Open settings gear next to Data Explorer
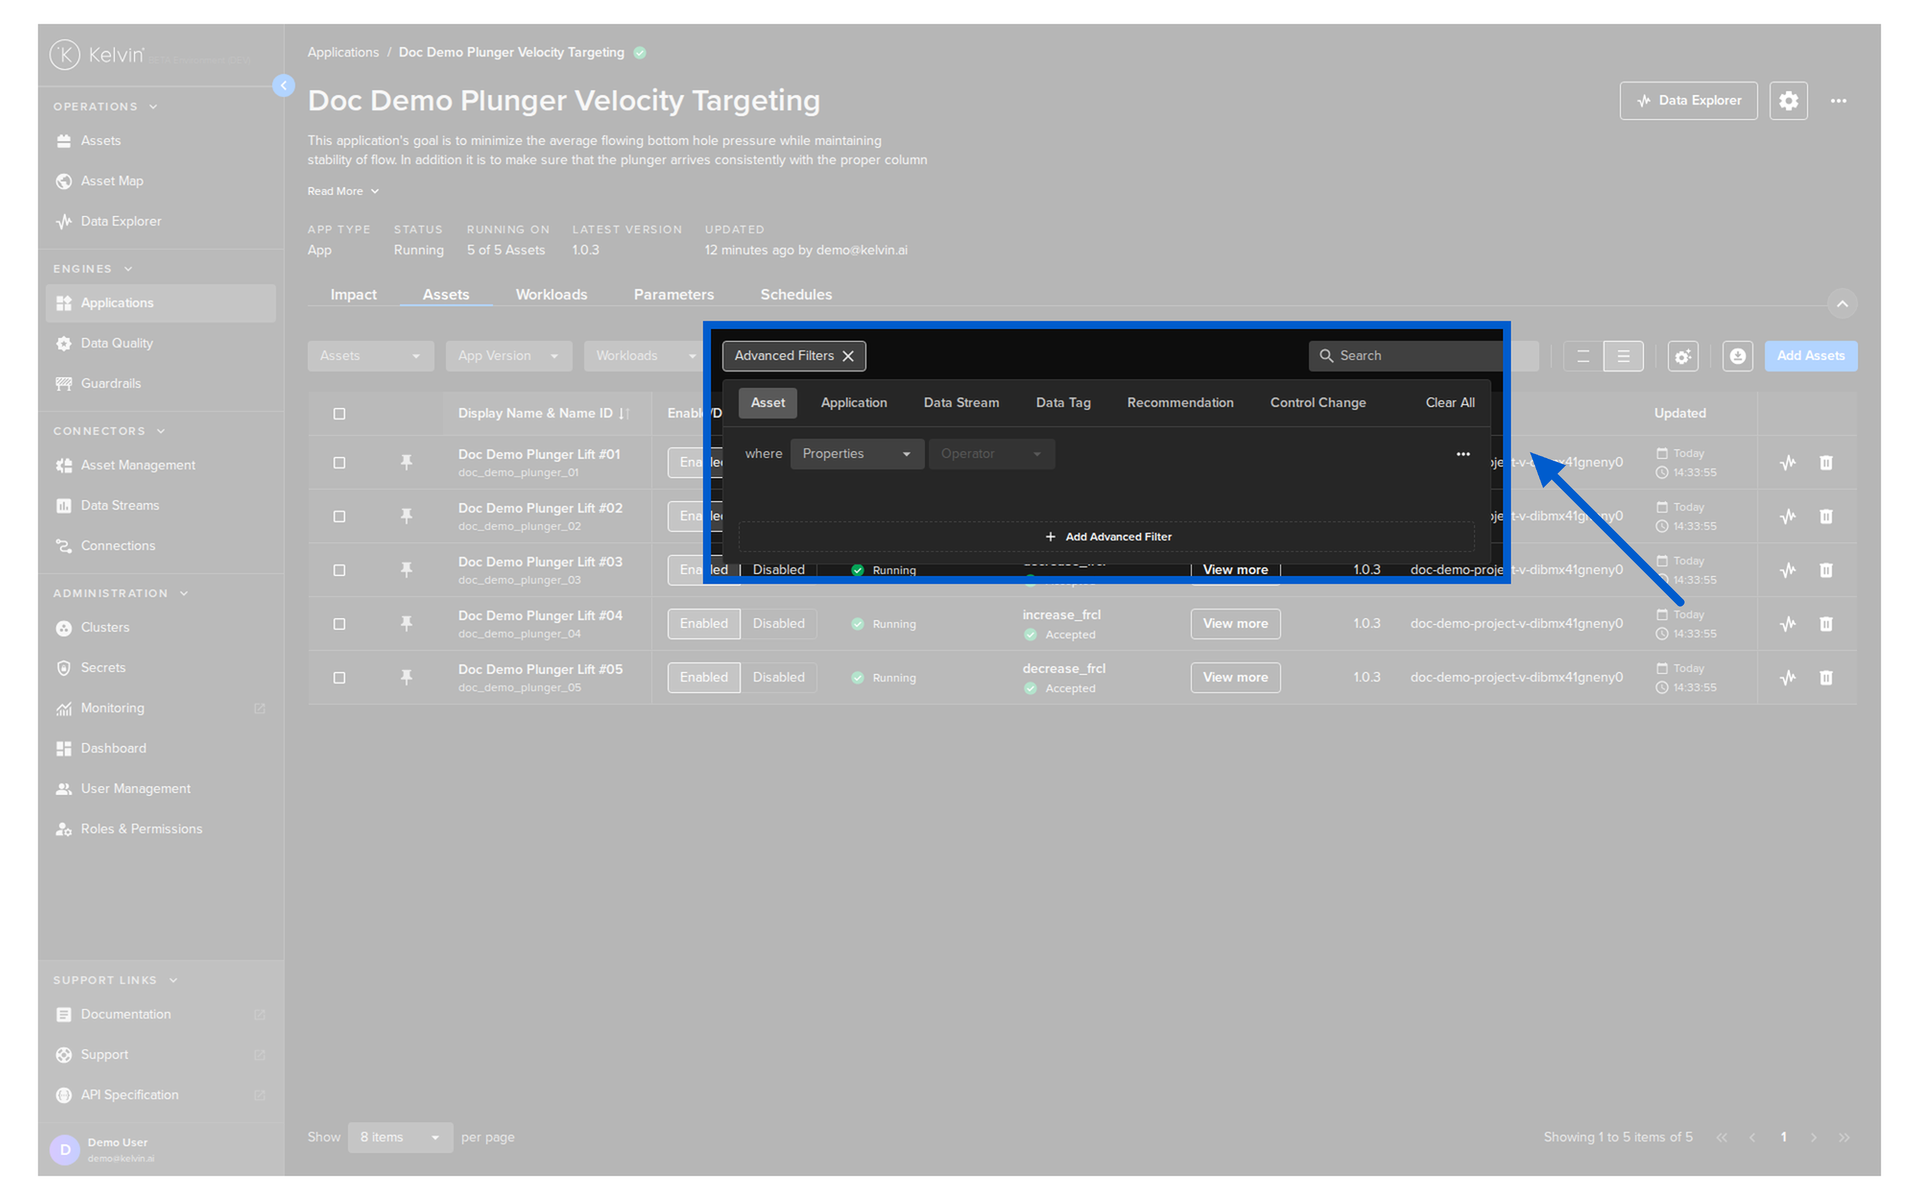1920x1200 pixels. [x=1788, y=101]
